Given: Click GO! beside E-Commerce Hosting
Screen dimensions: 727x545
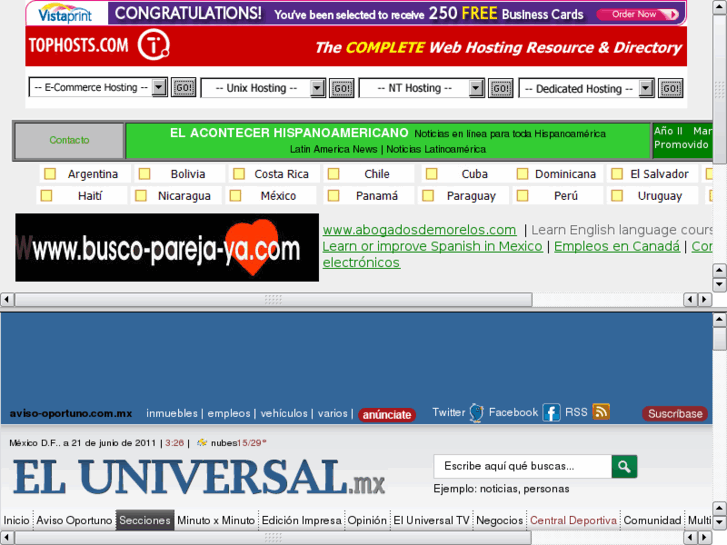Looking at the screenshot, I should click(184, 88).
